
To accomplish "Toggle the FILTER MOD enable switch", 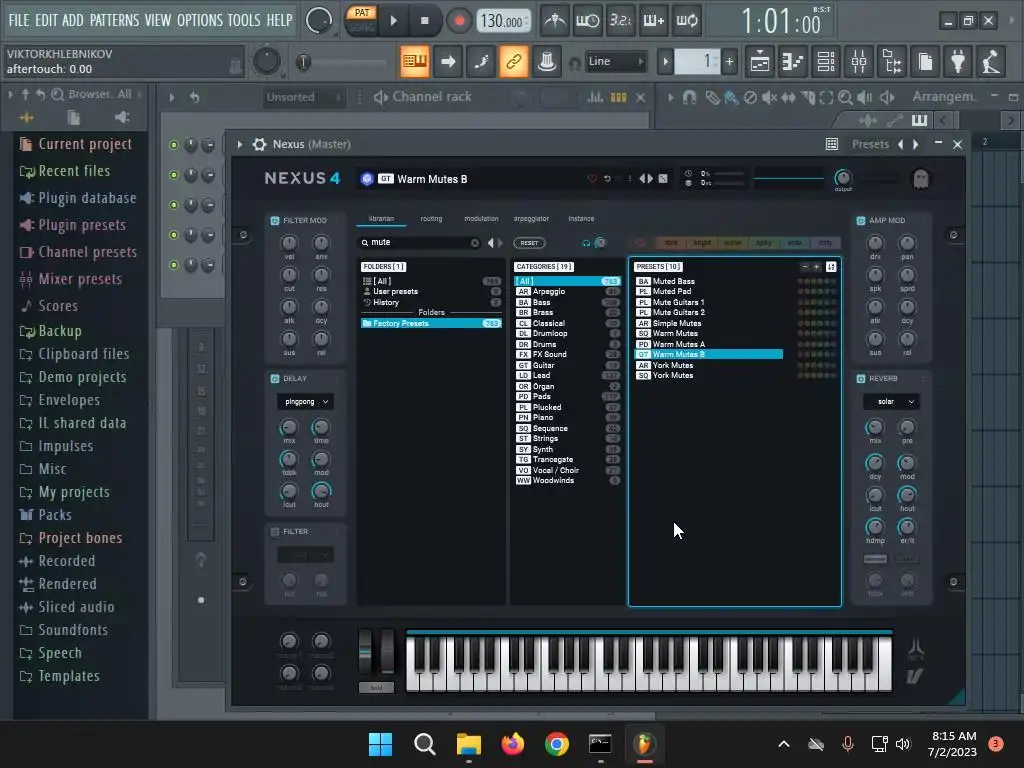I will (275, 221).
